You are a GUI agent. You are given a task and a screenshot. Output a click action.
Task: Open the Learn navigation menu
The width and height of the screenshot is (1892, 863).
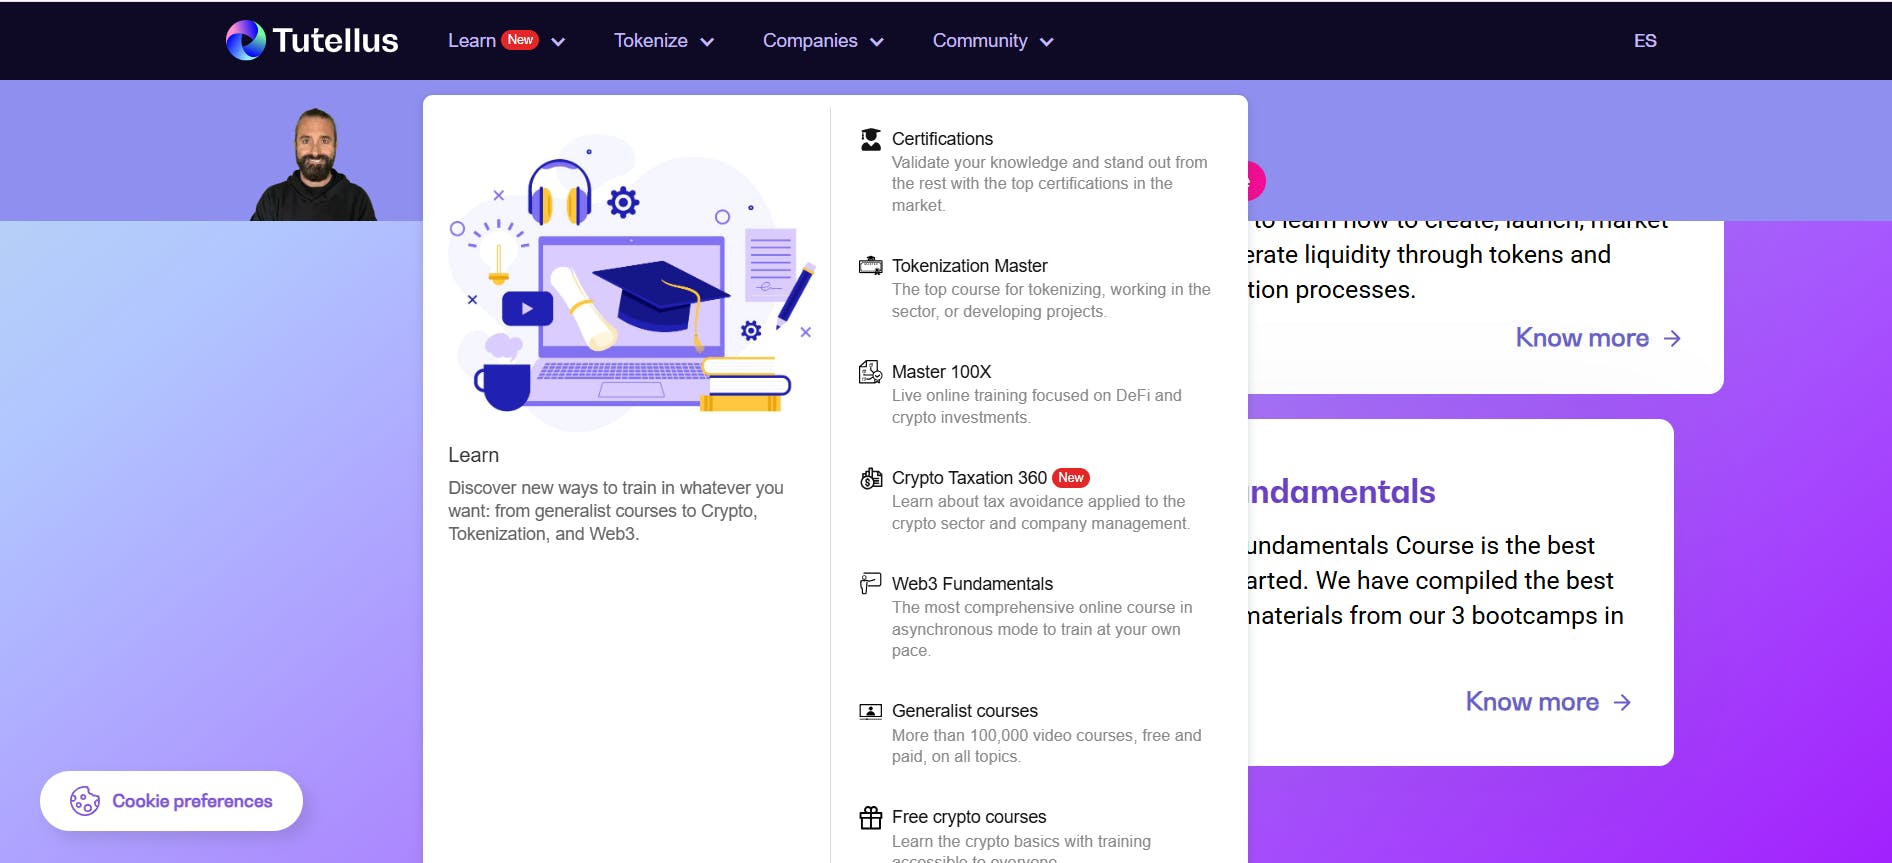472,41
